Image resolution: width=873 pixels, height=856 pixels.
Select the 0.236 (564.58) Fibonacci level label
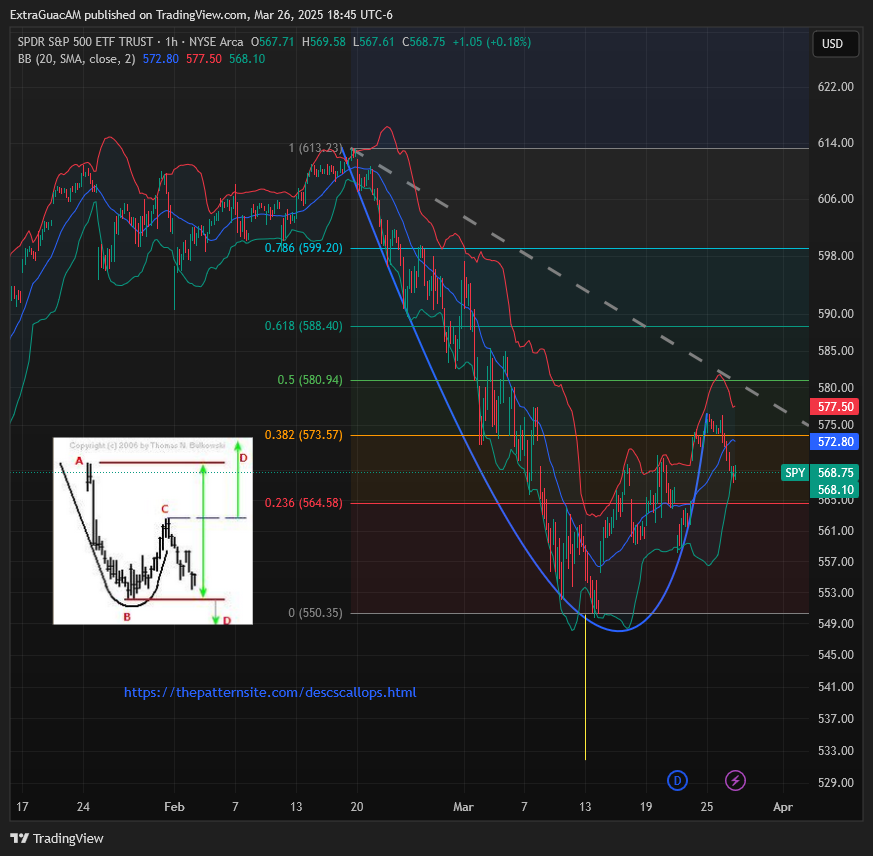[303, 503]
